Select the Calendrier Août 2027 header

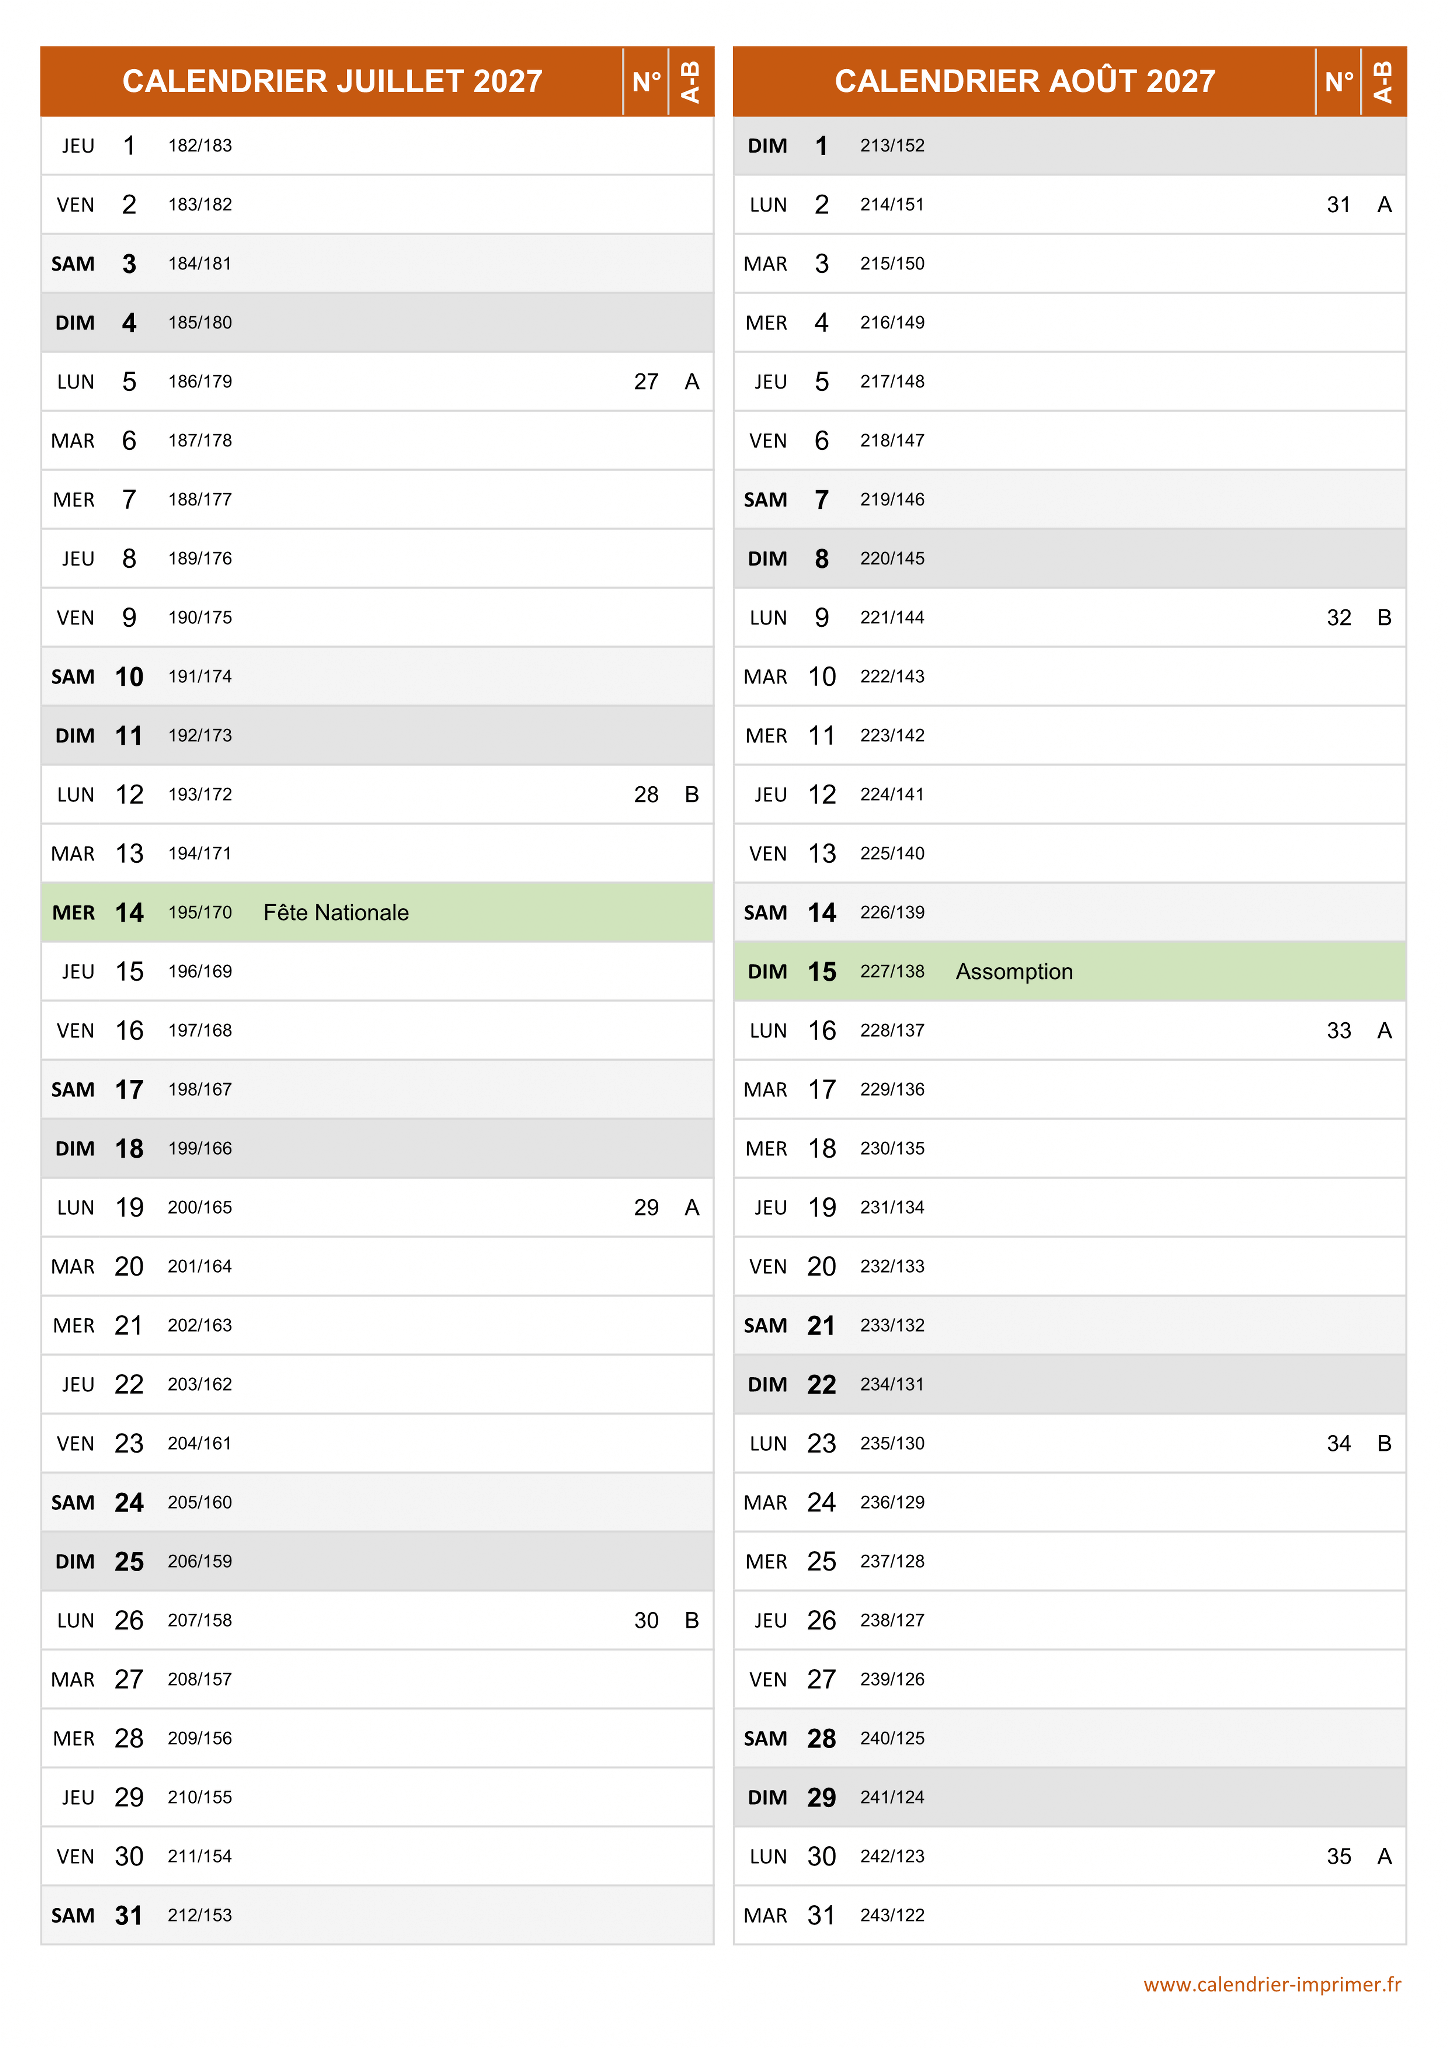1024,81
